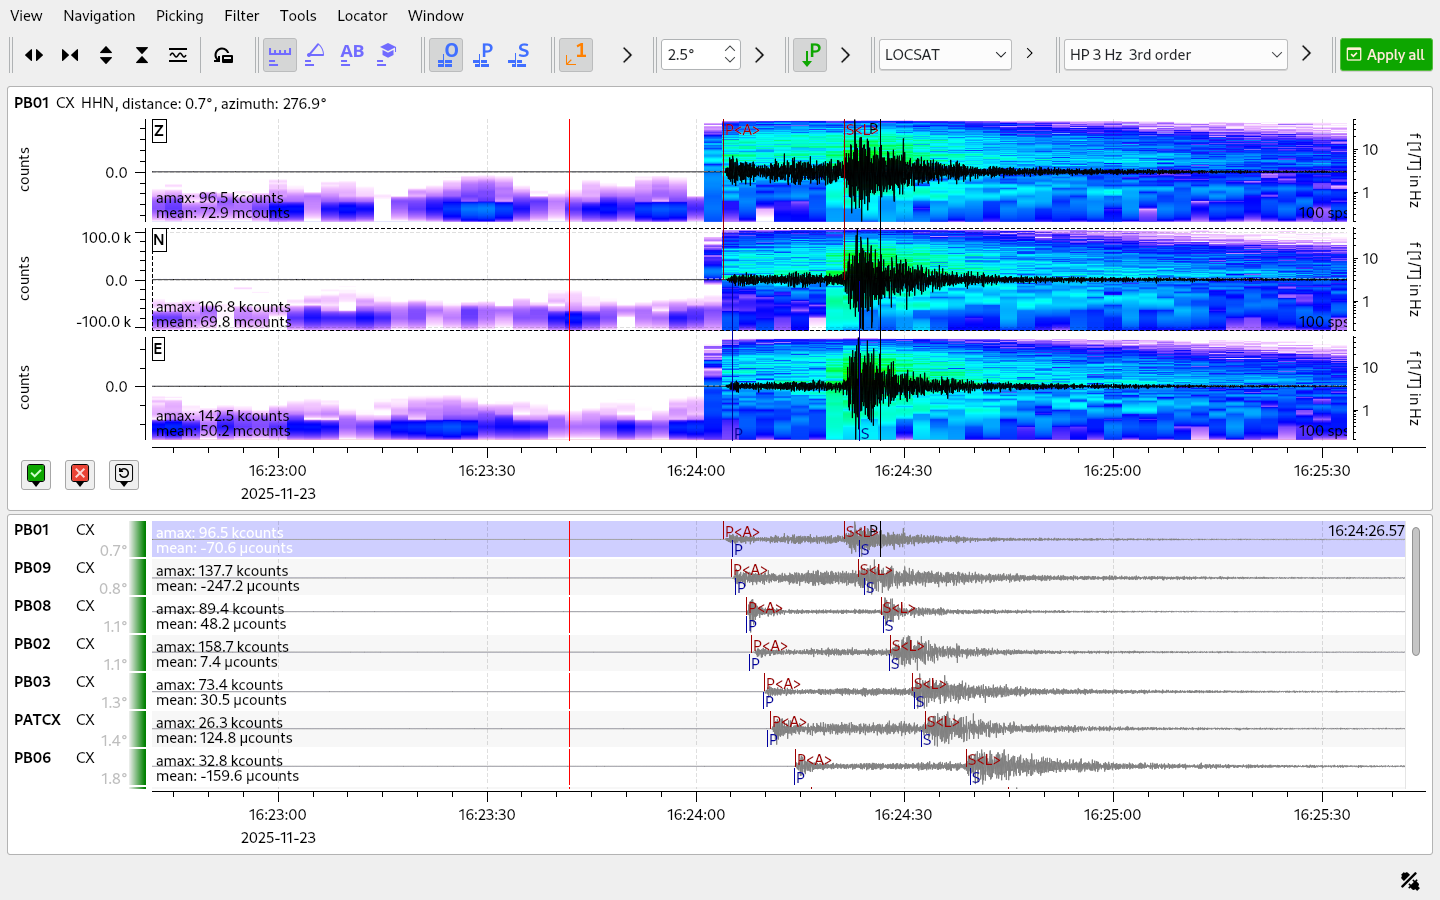Click the Apply all button
Viewport: 1440px width, 900px height.
[1385, 55]
